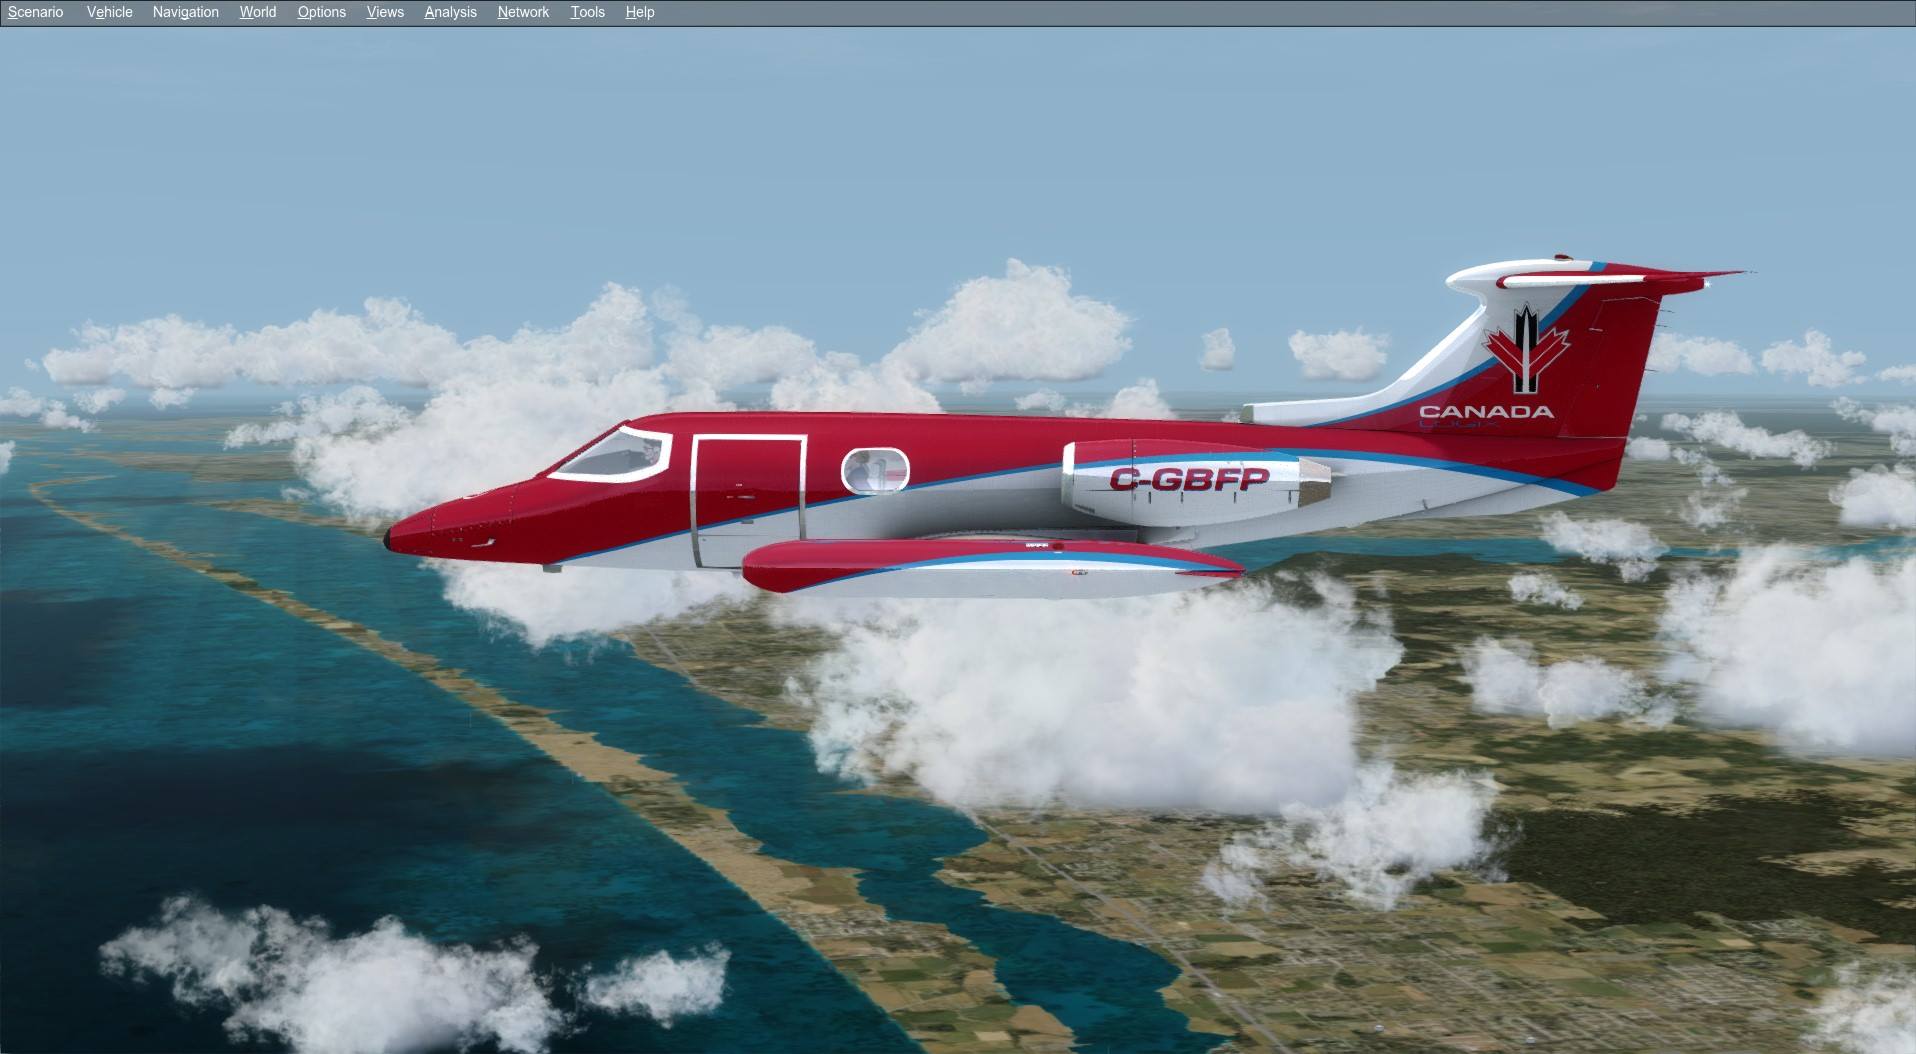
Task: Click the CANADA text on the tail
Action: point(1486,411)
